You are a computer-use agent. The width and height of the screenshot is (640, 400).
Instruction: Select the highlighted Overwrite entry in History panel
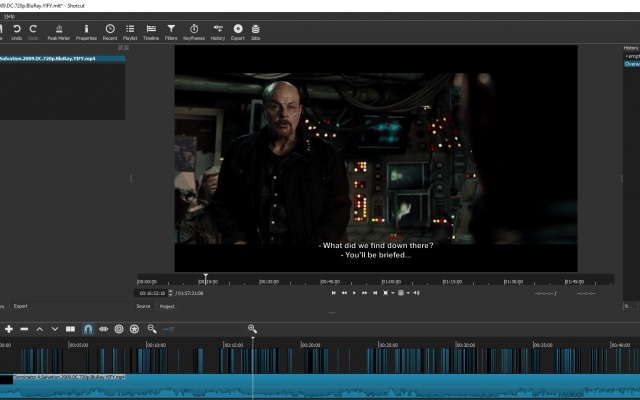pos(632,64)
